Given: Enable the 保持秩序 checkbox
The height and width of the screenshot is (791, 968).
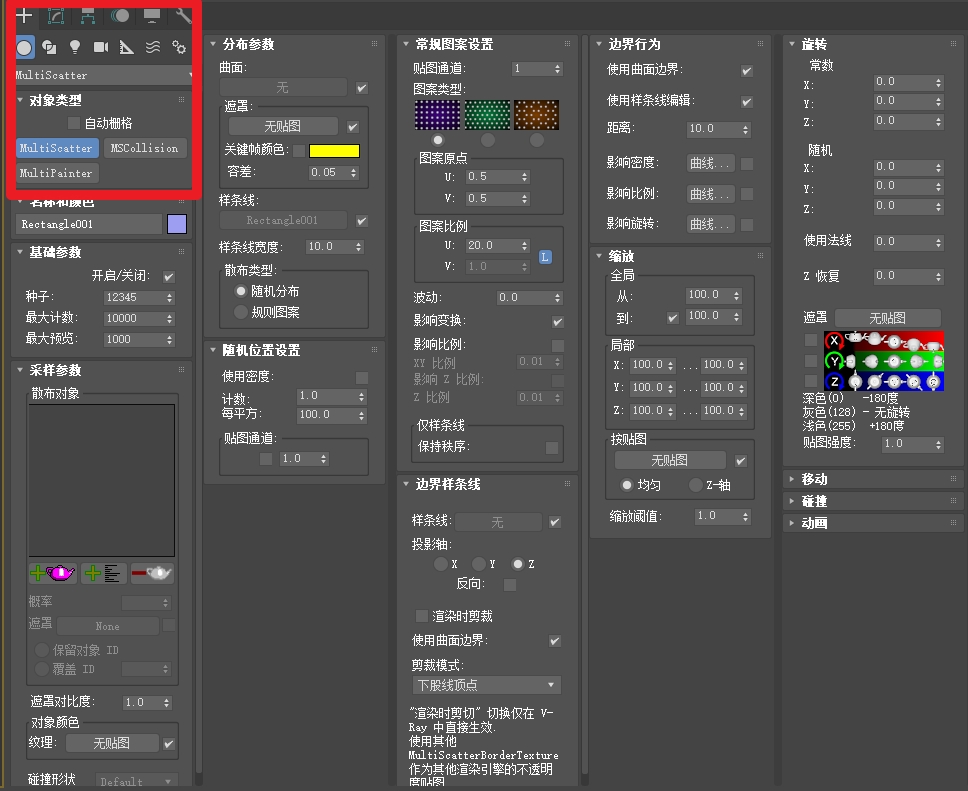Looking at the screenshot, I should pos(552,447).
